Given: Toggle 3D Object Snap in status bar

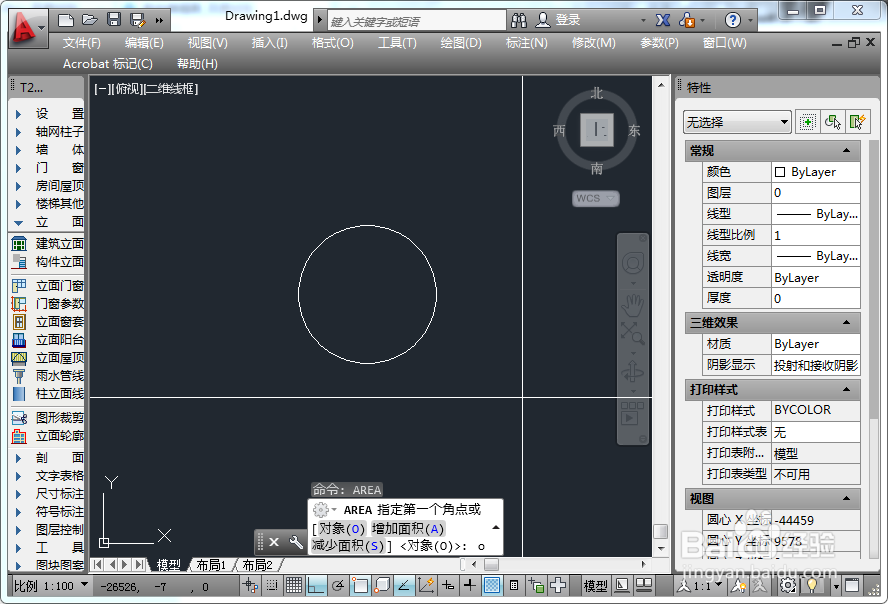Looking at the screenshot, I should [382, 585].
